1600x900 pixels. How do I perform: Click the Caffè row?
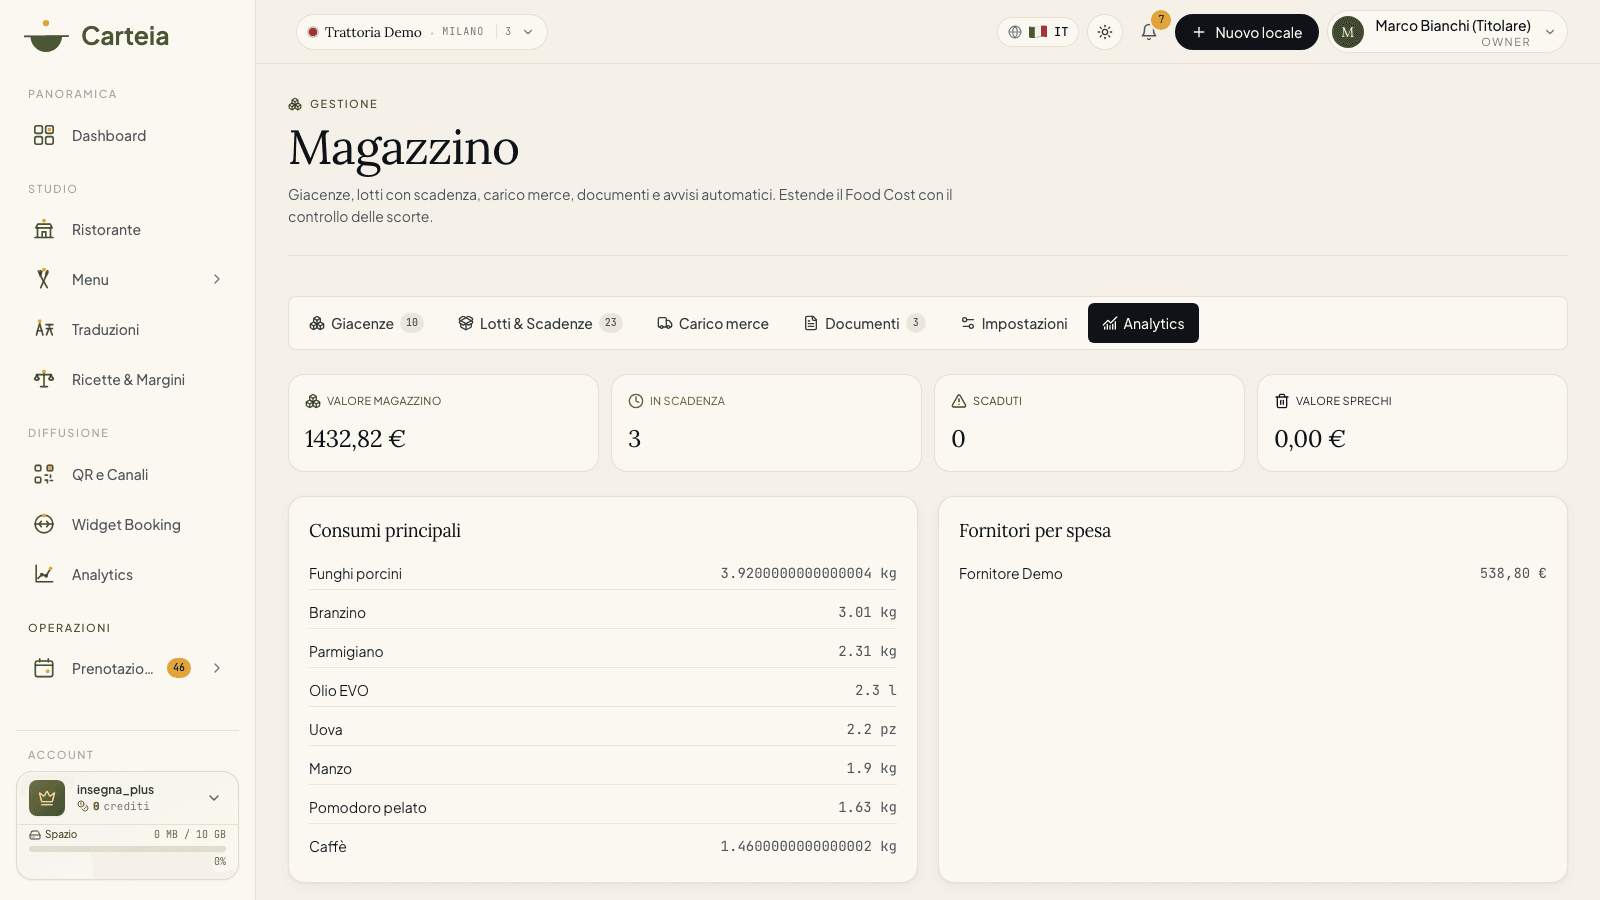coord(603,847)
